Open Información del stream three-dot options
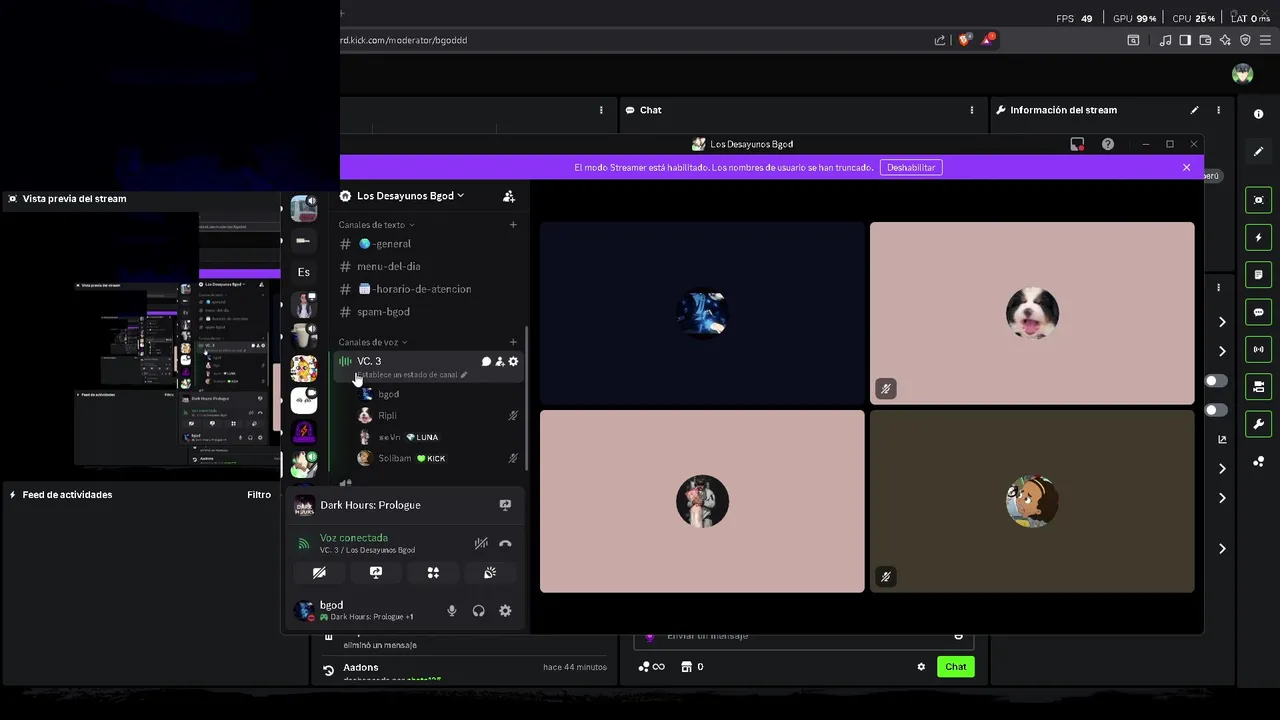This screenshot has width=1280, height=720. (x=1218, y=110)
